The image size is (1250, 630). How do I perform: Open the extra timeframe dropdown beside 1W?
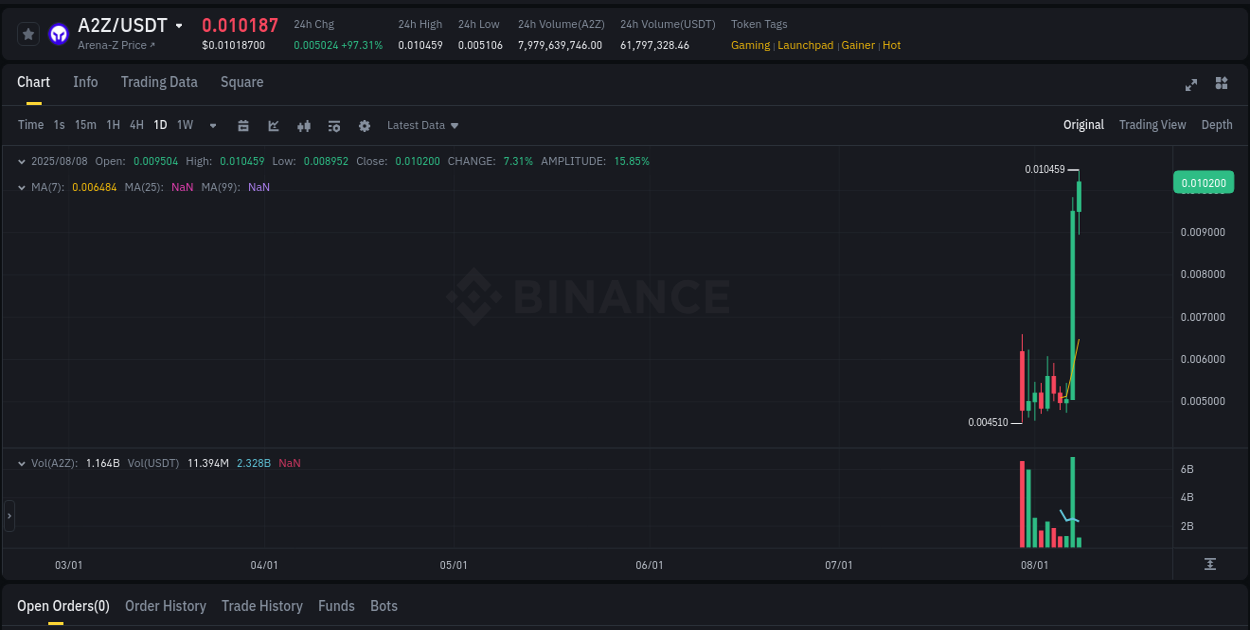[212, 125]
